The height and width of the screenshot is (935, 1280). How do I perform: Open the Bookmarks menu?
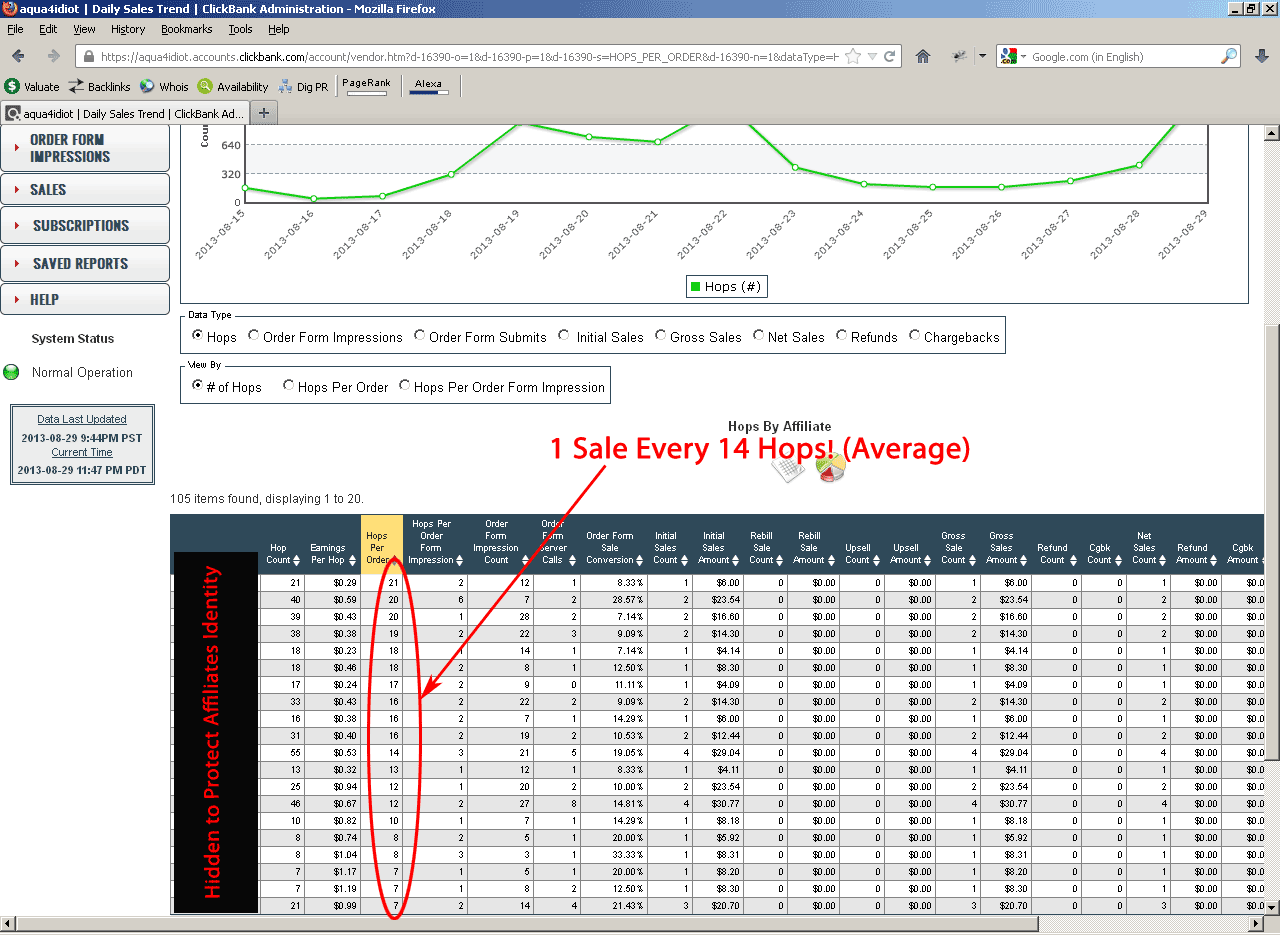186,29
